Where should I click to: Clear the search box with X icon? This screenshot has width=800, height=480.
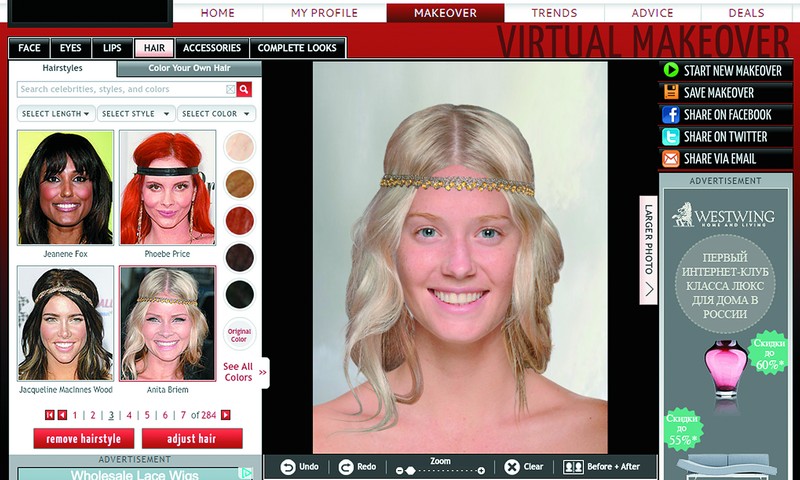pyautogui.click(x=231, y=89)
